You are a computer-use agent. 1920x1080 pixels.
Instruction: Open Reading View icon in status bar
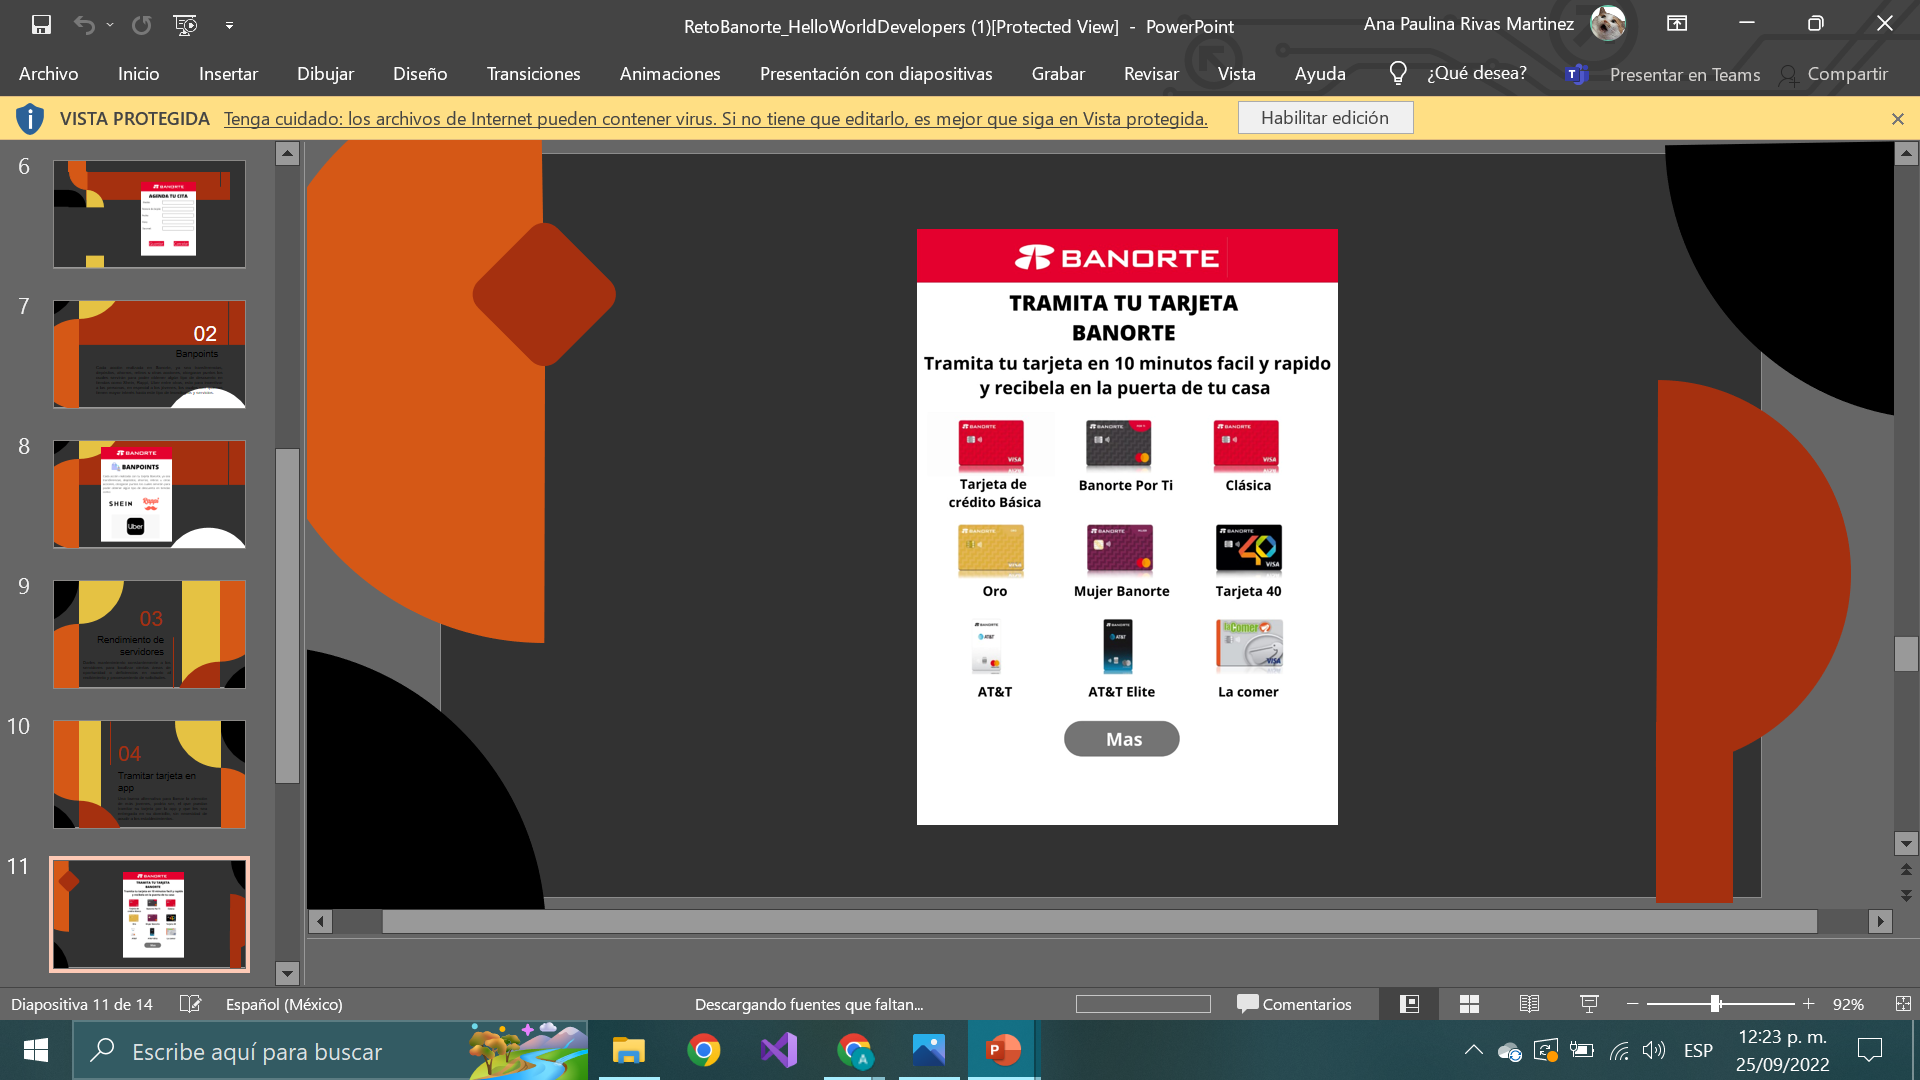[x=1529, y=1004]
